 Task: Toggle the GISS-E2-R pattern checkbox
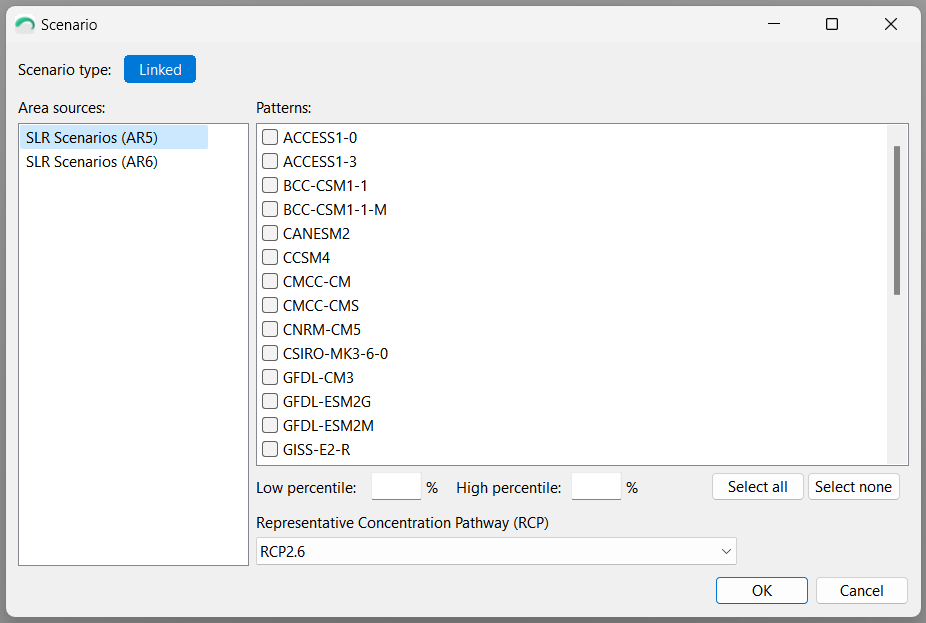270,449
